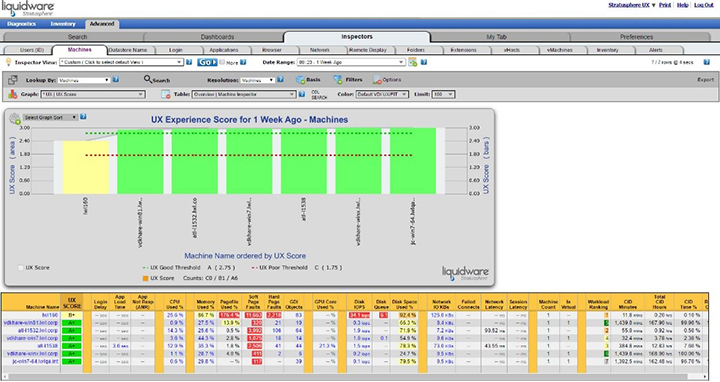Expand the Resolution dropdown

pos(258,80)
